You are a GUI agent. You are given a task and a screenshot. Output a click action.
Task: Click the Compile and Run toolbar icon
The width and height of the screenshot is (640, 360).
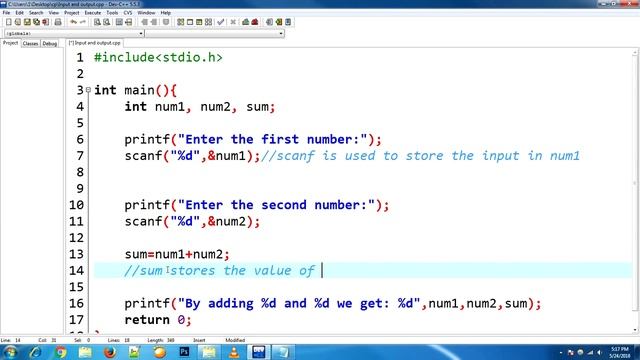pyautogui.click(x=199, y=22)
